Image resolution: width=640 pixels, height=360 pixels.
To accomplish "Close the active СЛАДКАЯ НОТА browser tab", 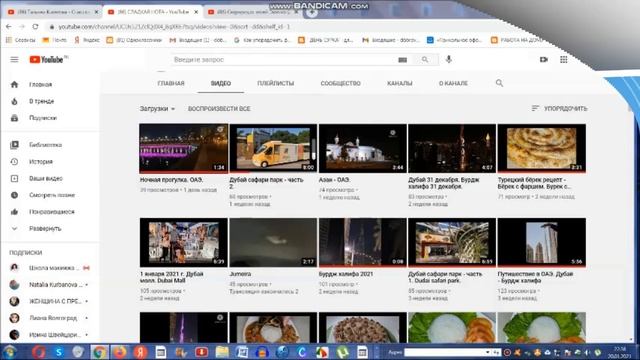I will 196,12.
